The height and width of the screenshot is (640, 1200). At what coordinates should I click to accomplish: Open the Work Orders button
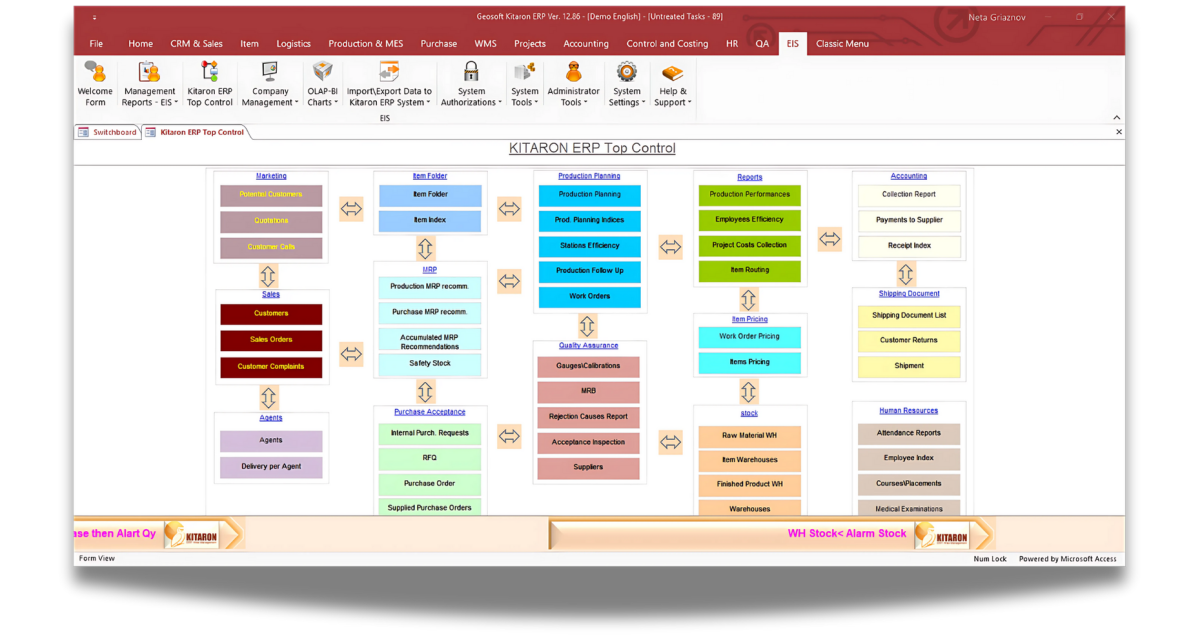point(589,296)
